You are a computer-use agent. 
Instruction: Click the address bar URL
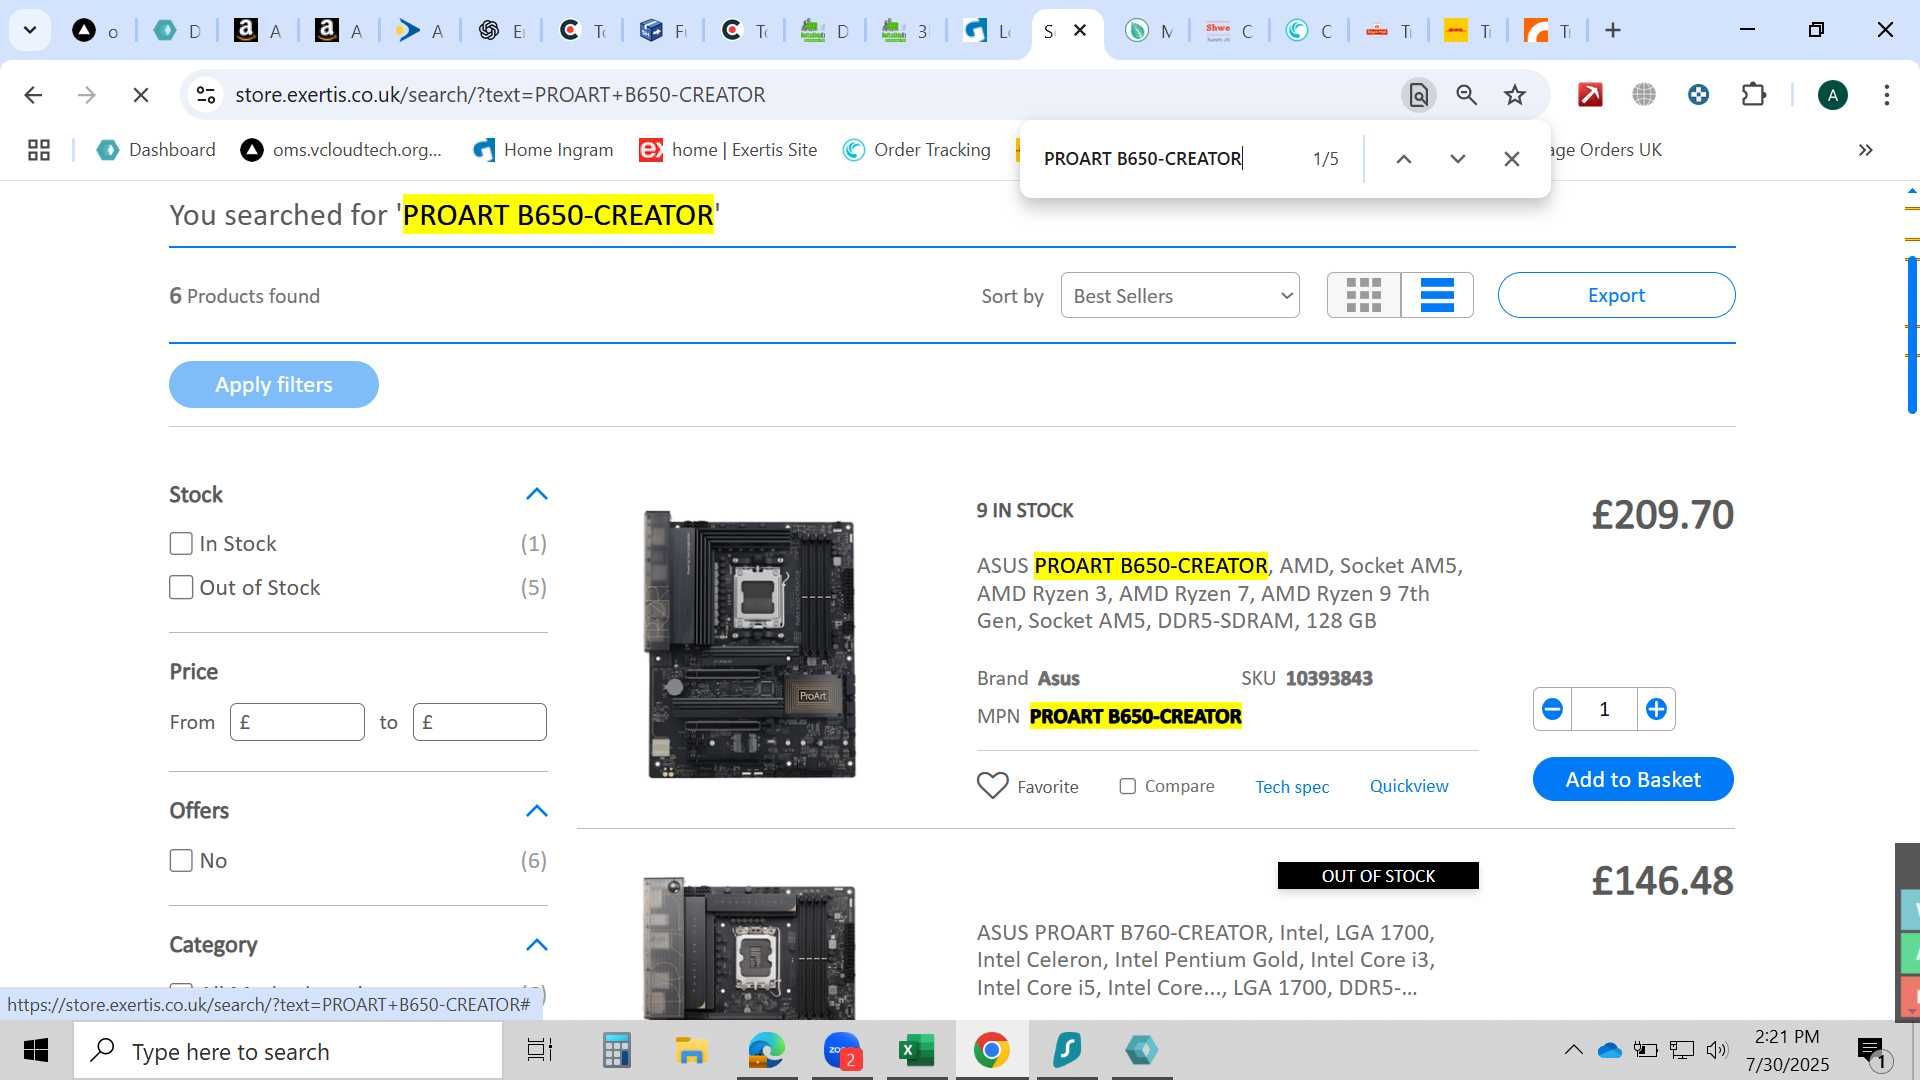click(x=500, y=95)
